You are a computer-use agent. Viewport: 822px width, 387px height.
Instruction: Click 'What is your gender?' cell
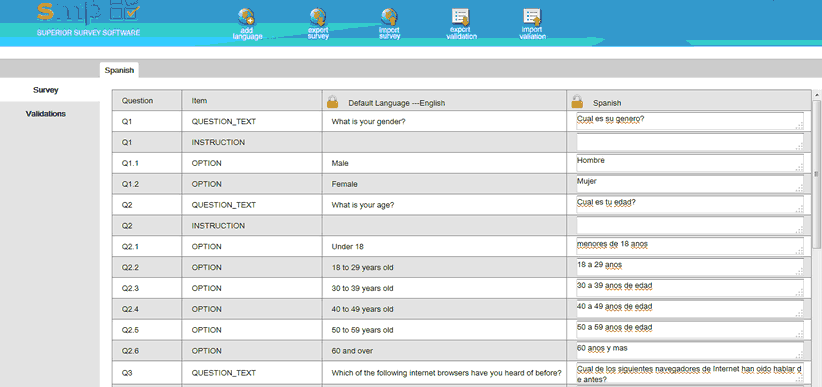coord(444,121)
